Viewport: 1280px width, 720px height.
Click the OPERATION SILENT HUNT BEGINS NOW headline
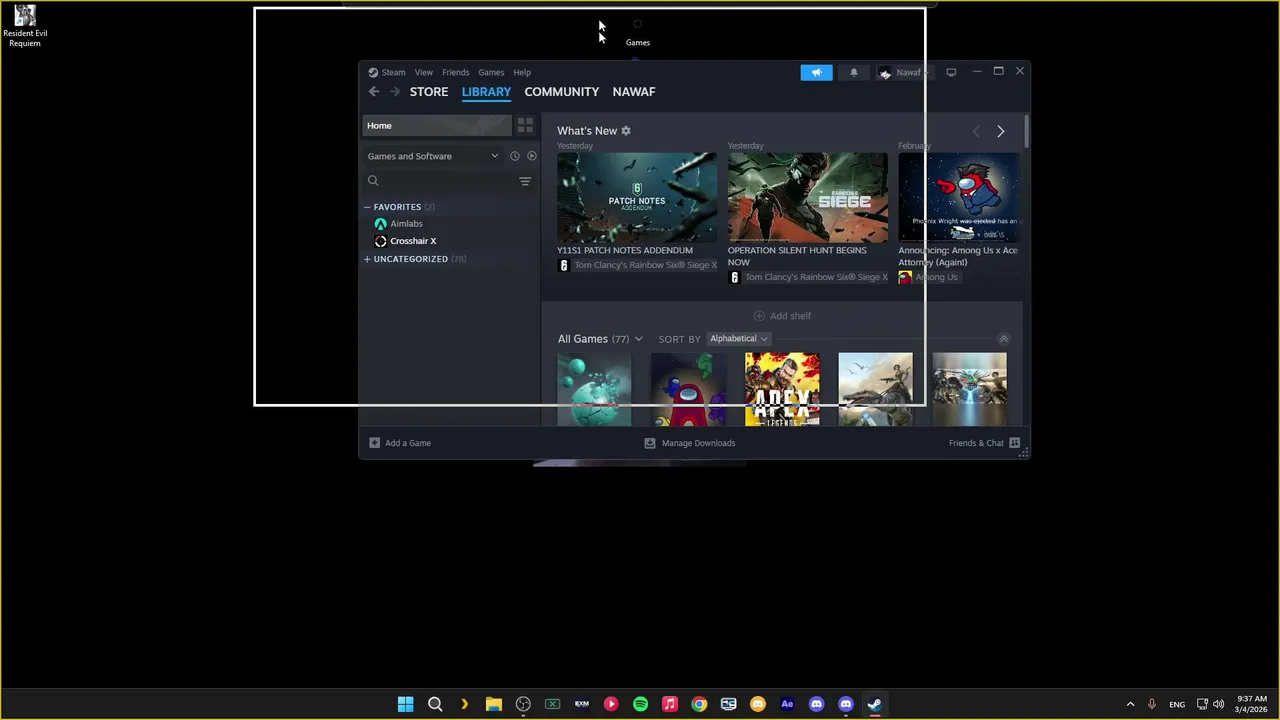(797, 256)
